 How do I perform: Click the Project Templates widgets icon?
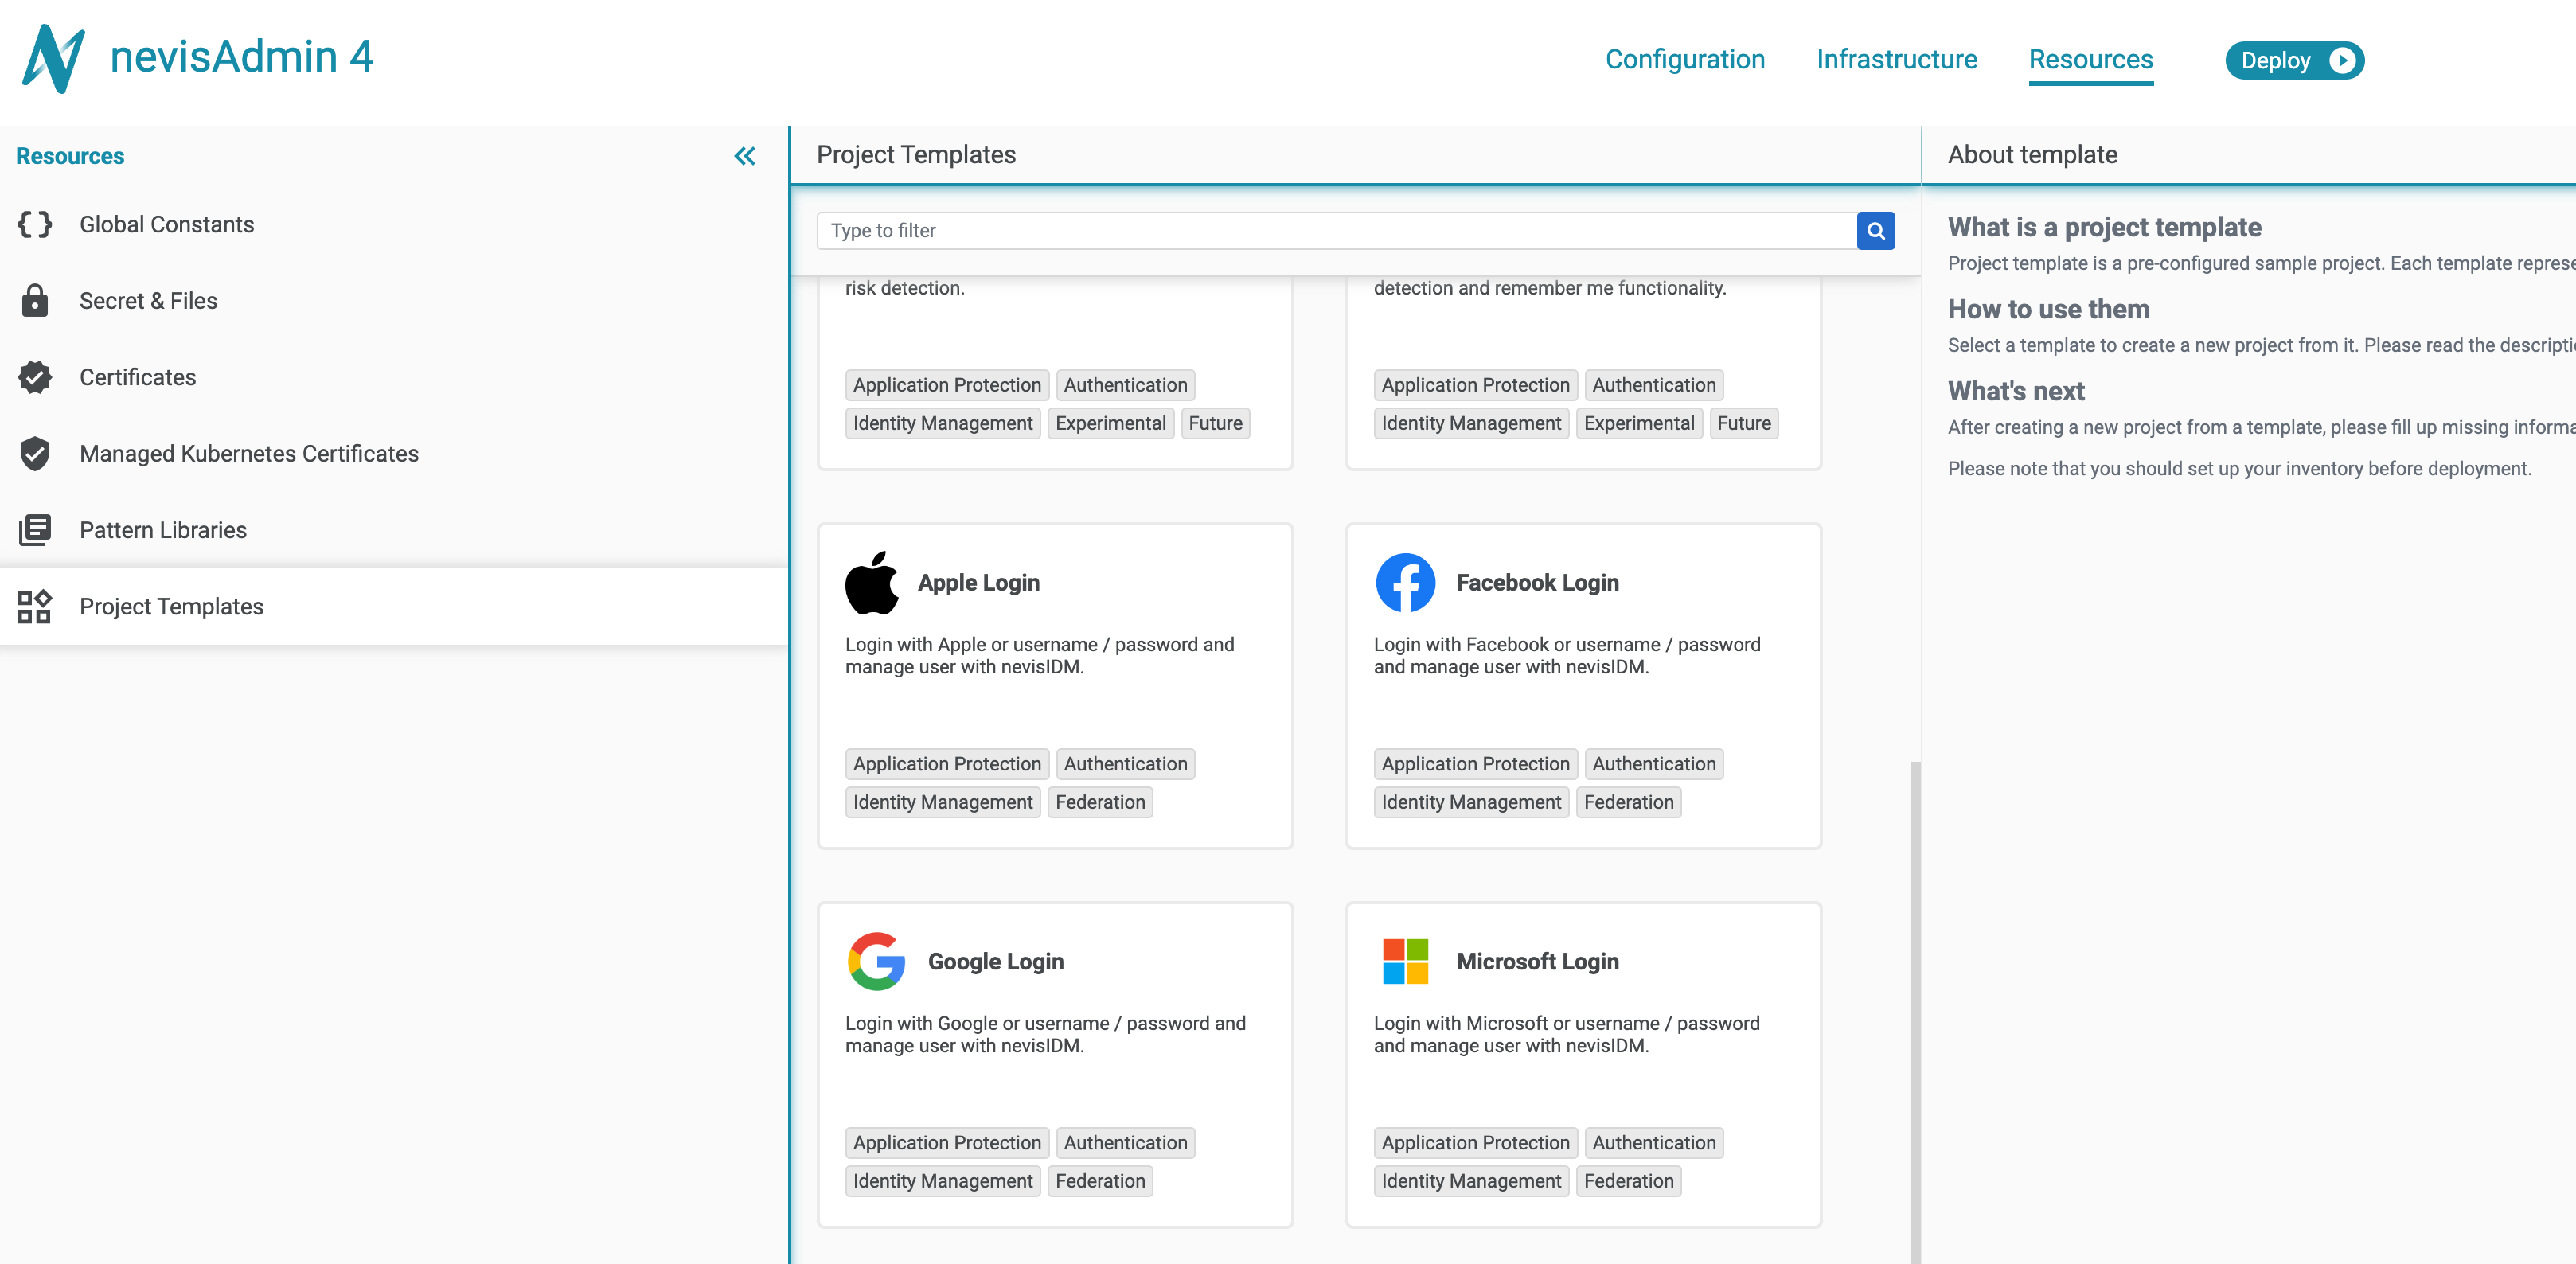coord(35,606)
